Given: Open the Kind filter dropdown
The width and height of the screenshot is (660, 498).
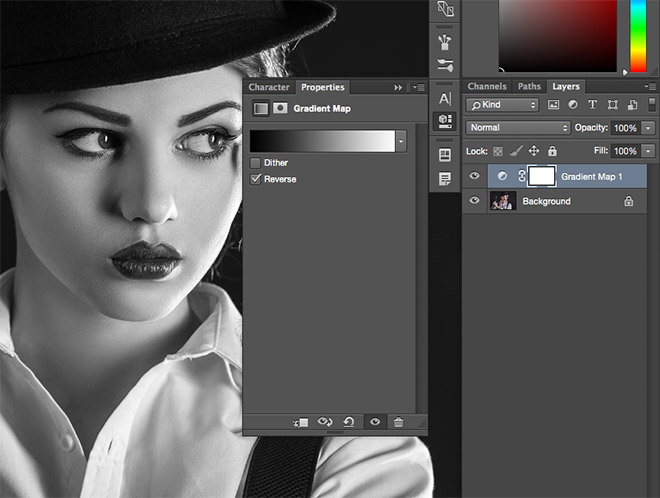Looking at the screenshot, I should pyautogui.click(x=503, y=104).
